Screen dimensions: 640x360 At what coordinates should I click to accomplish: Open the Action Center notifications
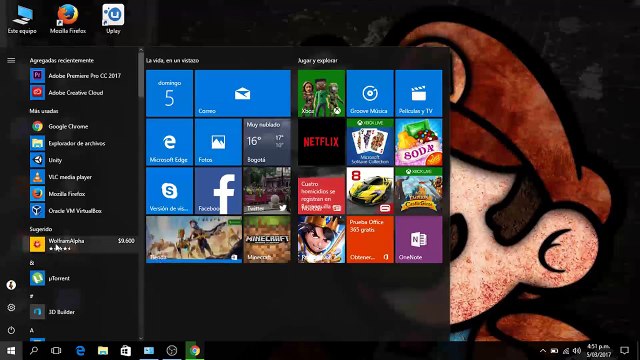click(624, 351)
